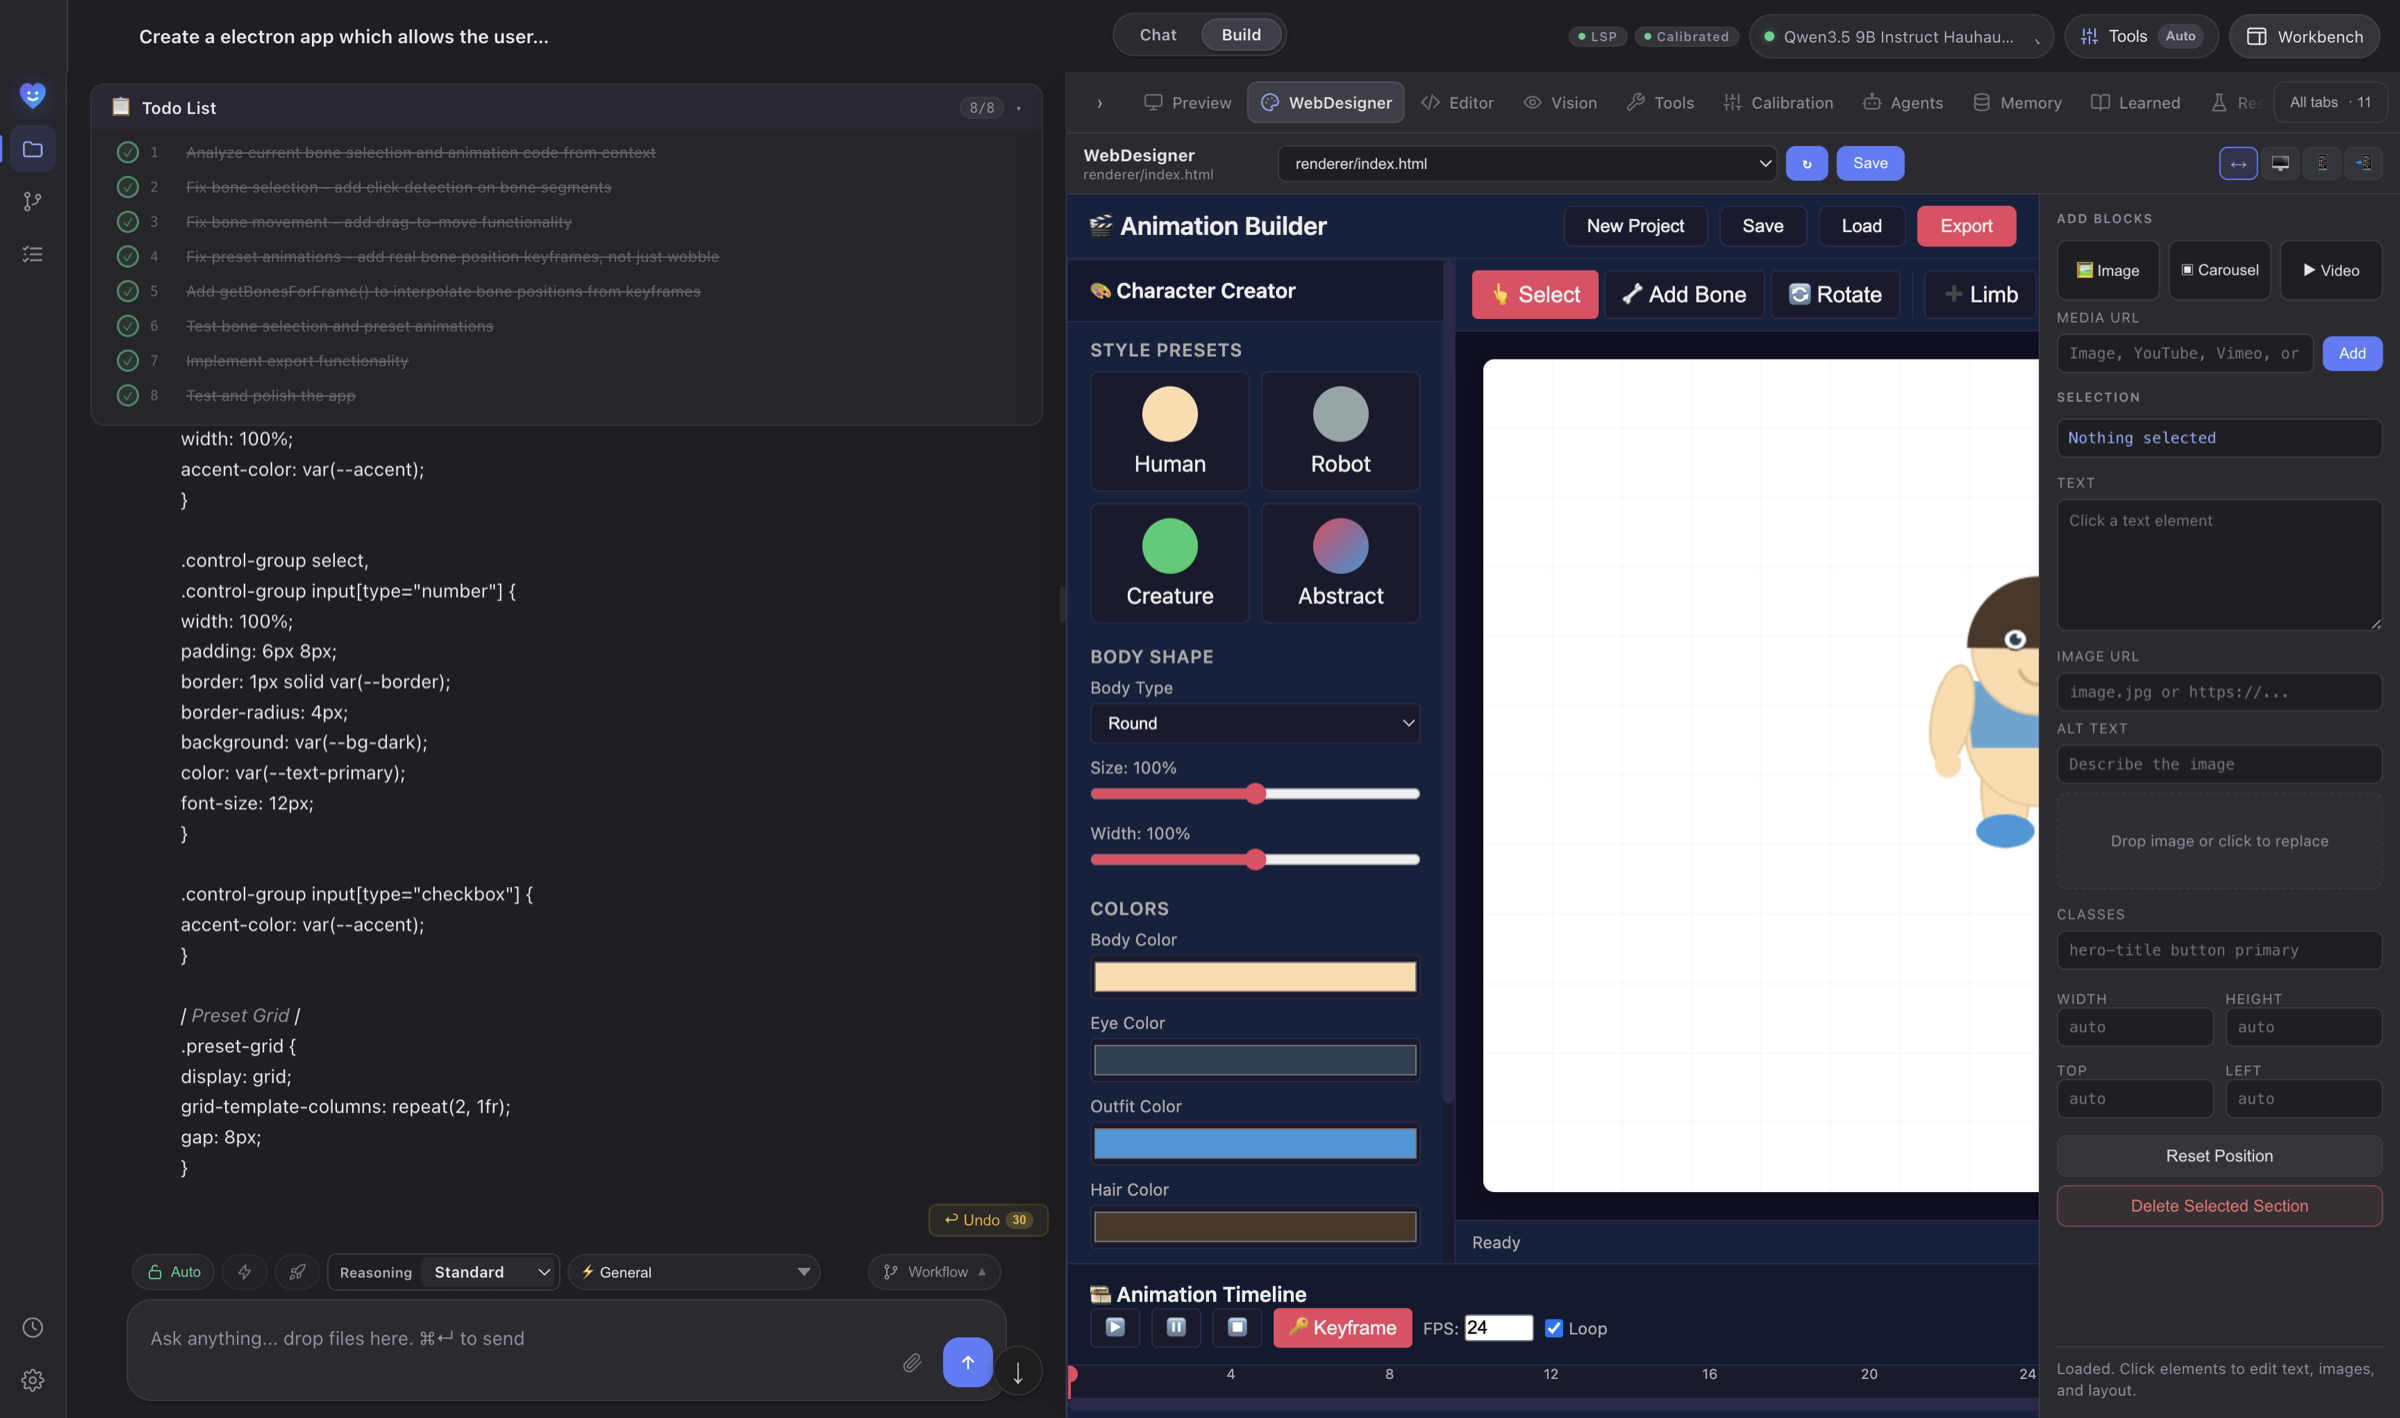Select the Limb tool
Screen dimensions: 2400x1418
point(1980,294)
